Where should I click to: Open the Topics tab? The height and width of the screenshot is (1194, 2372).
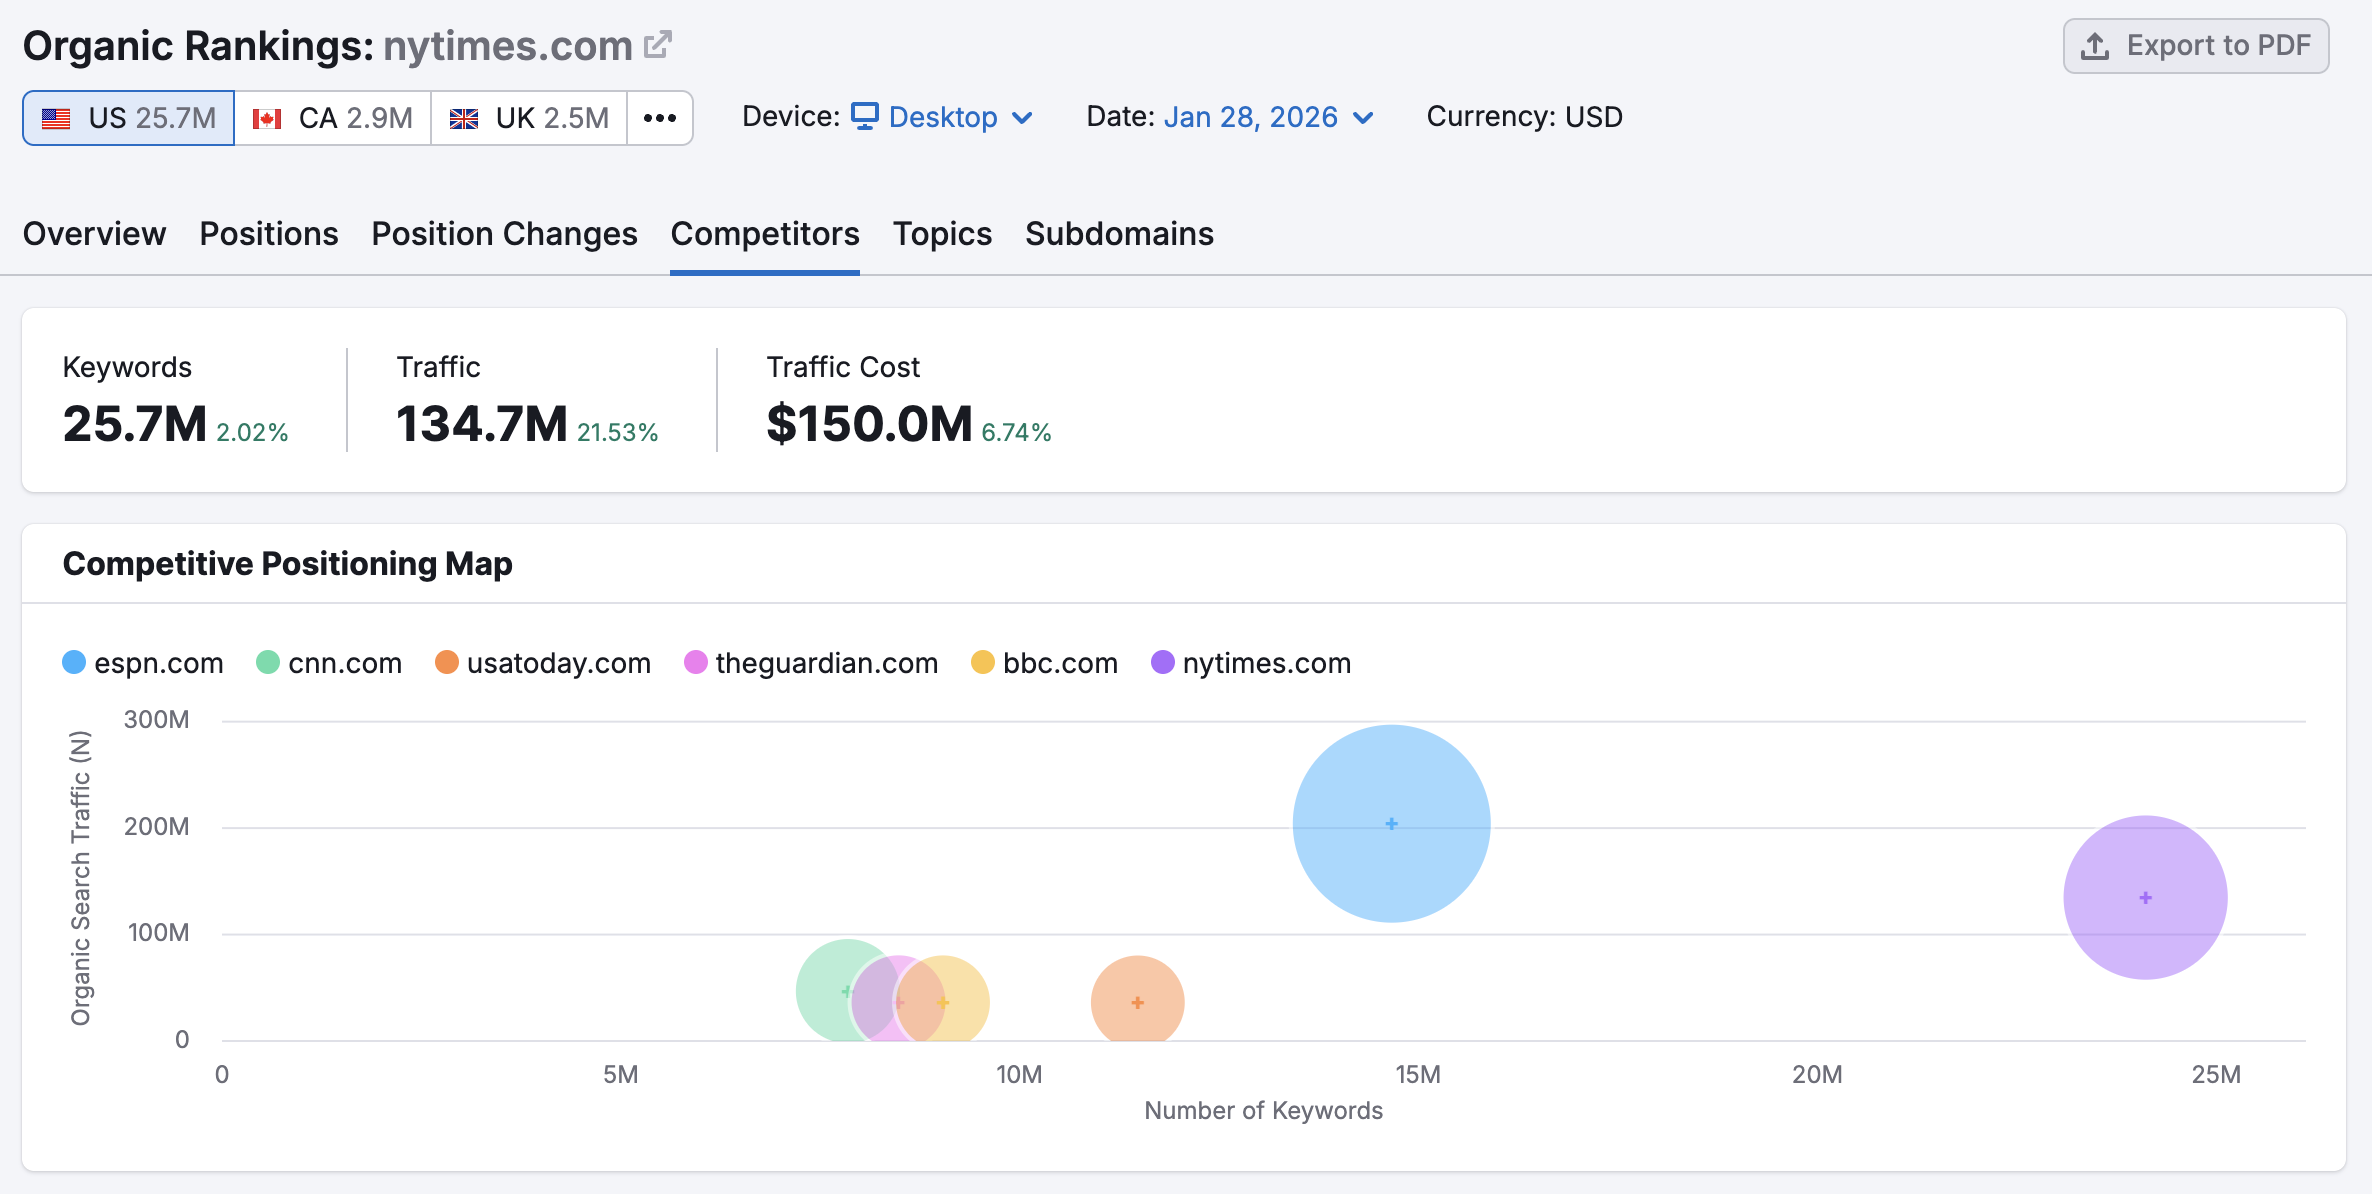click(941, 234)
